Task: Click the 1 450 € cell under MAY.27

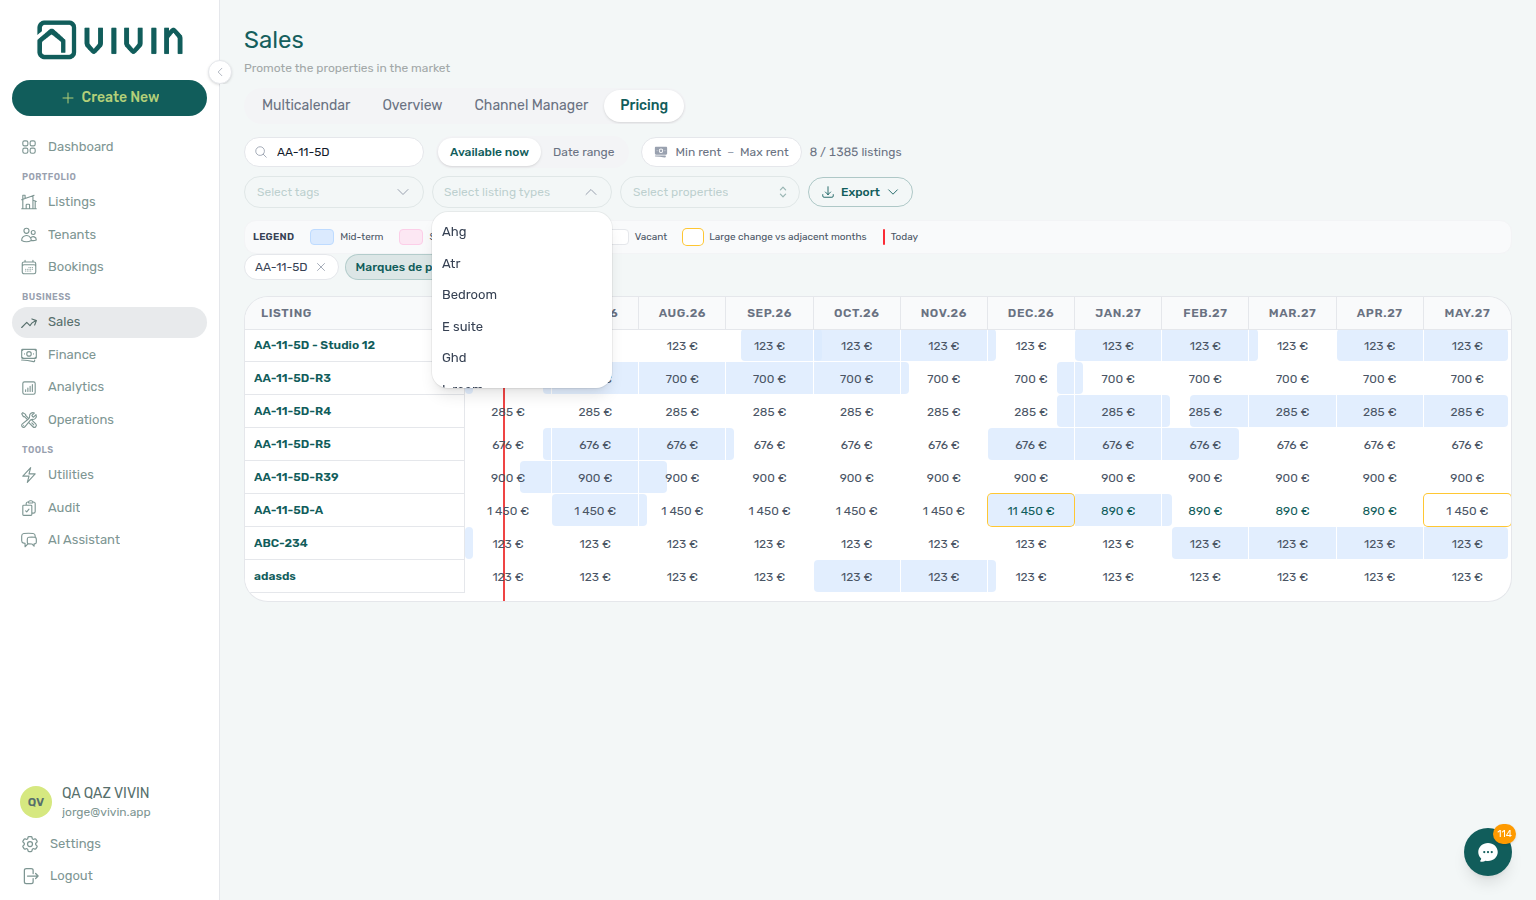Action: [x=1466, y=510]
